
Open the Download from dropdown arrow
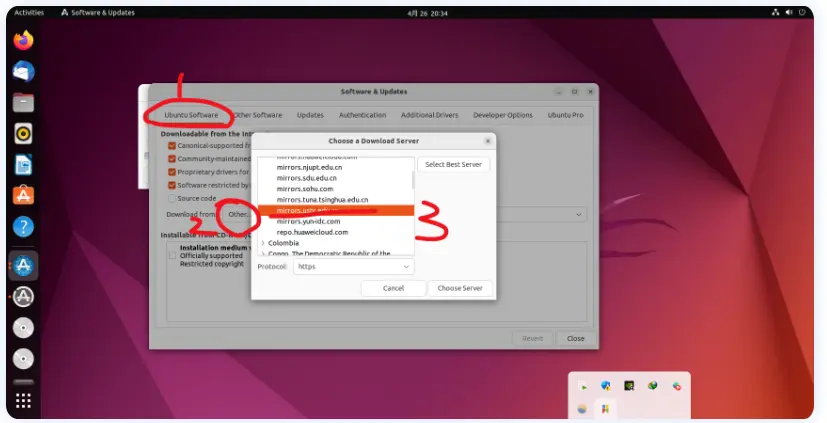pos(579,215)
